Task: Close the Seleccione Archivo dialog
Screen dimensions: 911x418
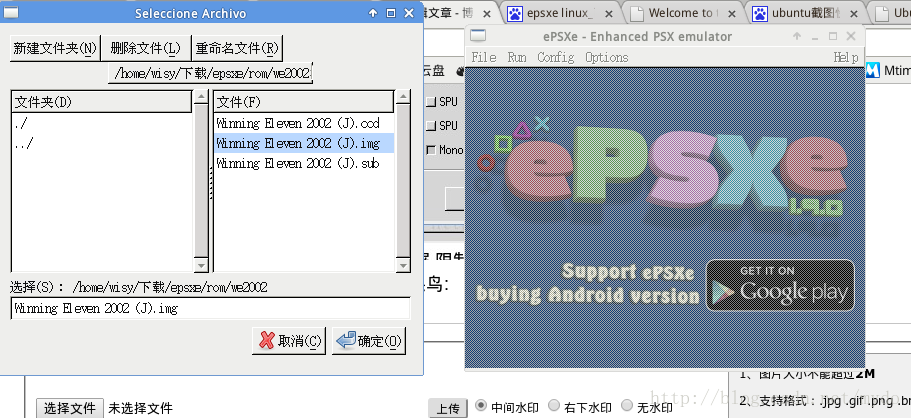Action: [x=409, y=13]
